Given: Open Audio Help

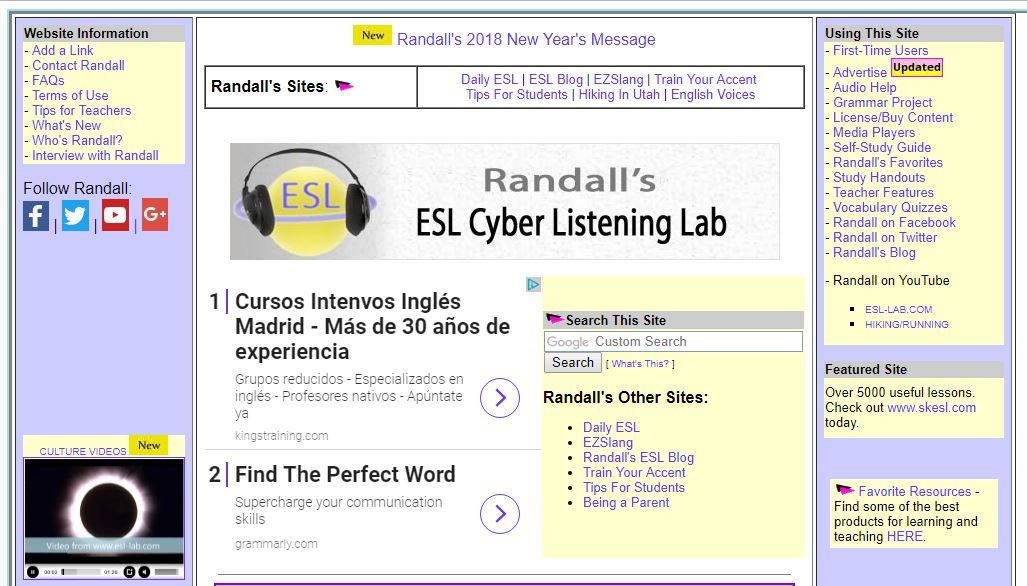Looking at the screenshot, I should (x=865, y=87).
